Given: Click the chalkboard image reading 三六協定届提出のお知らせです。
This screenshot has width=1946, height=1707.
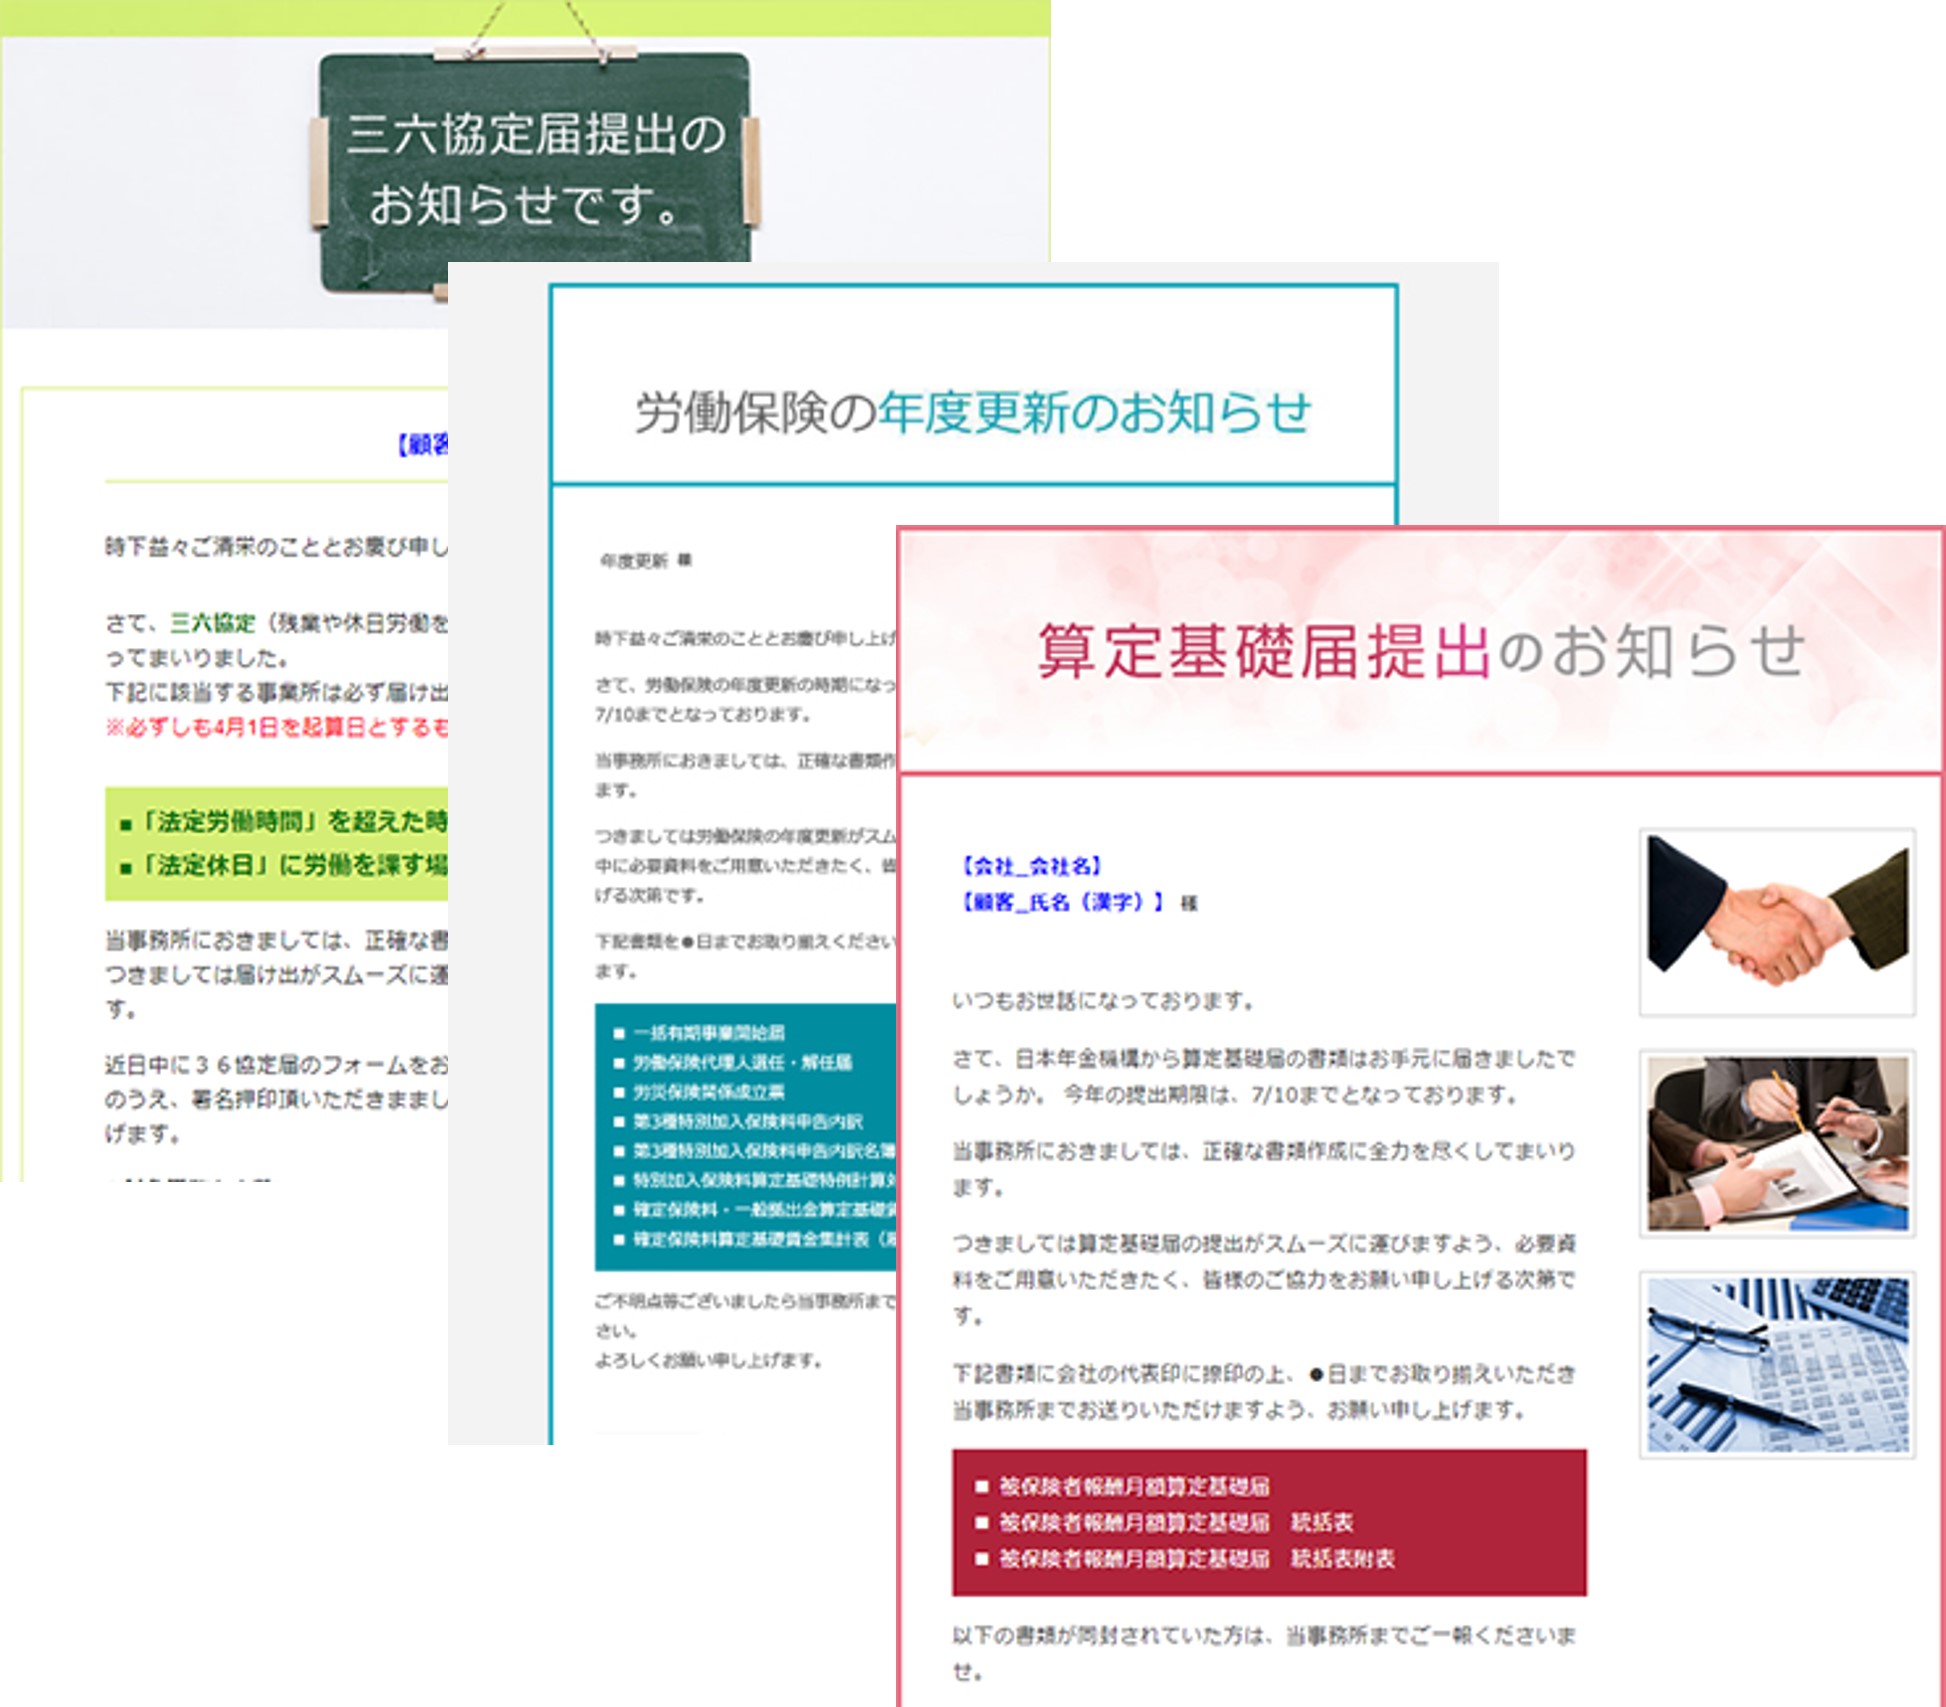Looking at the screenshot, I should tap(534, 171).
